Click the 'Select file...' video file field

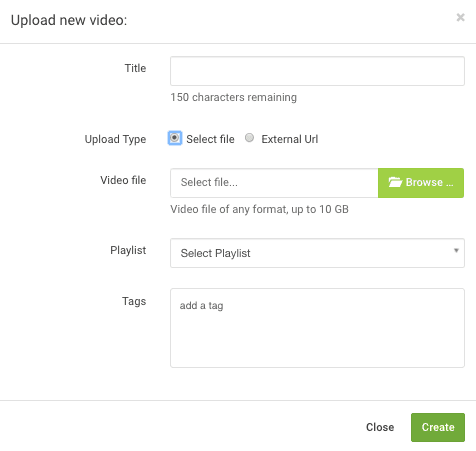[274, 183]
